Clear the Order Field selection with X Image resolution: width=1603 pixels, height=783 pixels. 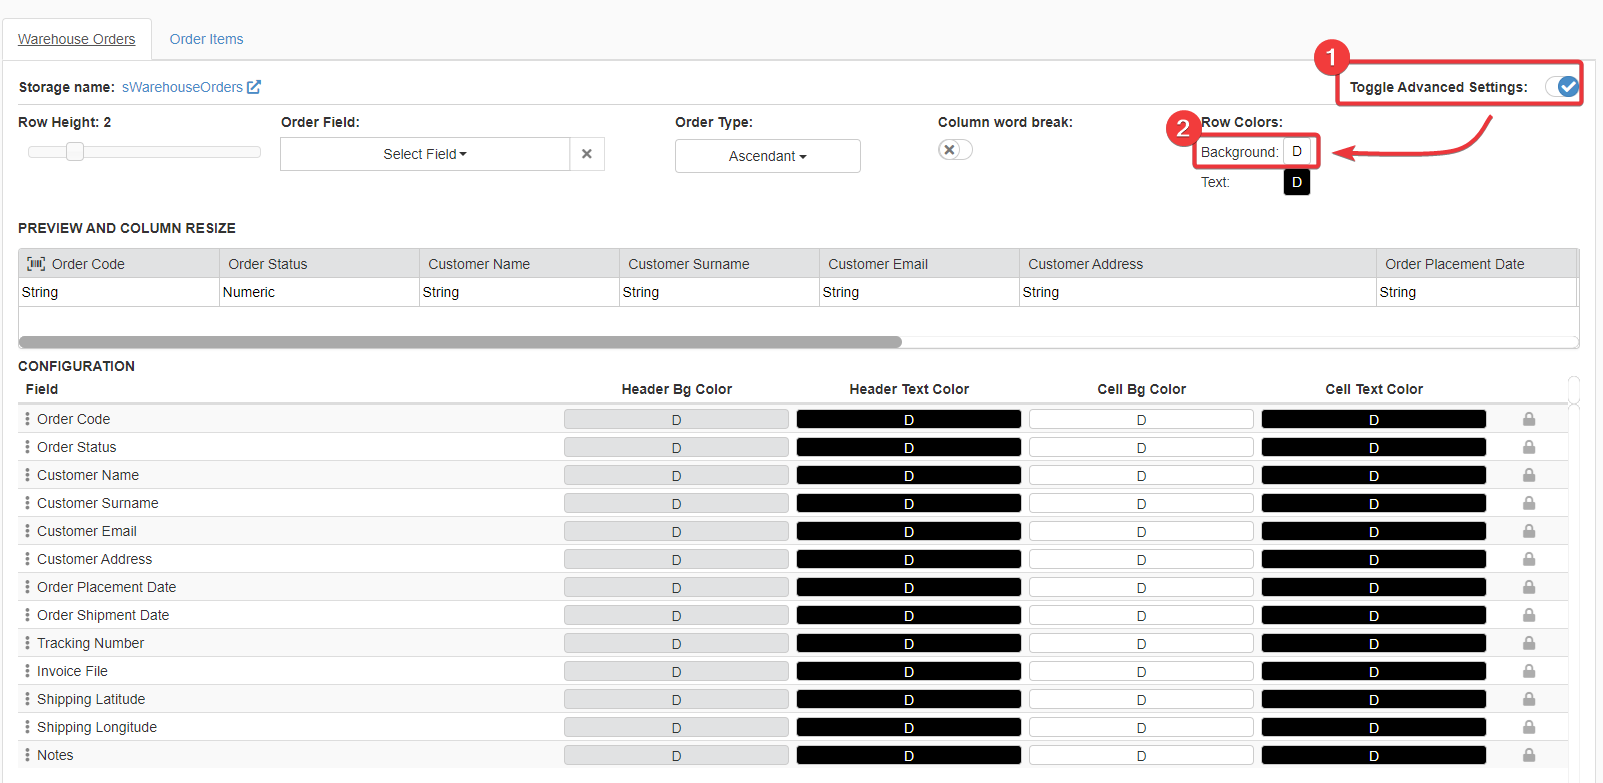[587, 154]
